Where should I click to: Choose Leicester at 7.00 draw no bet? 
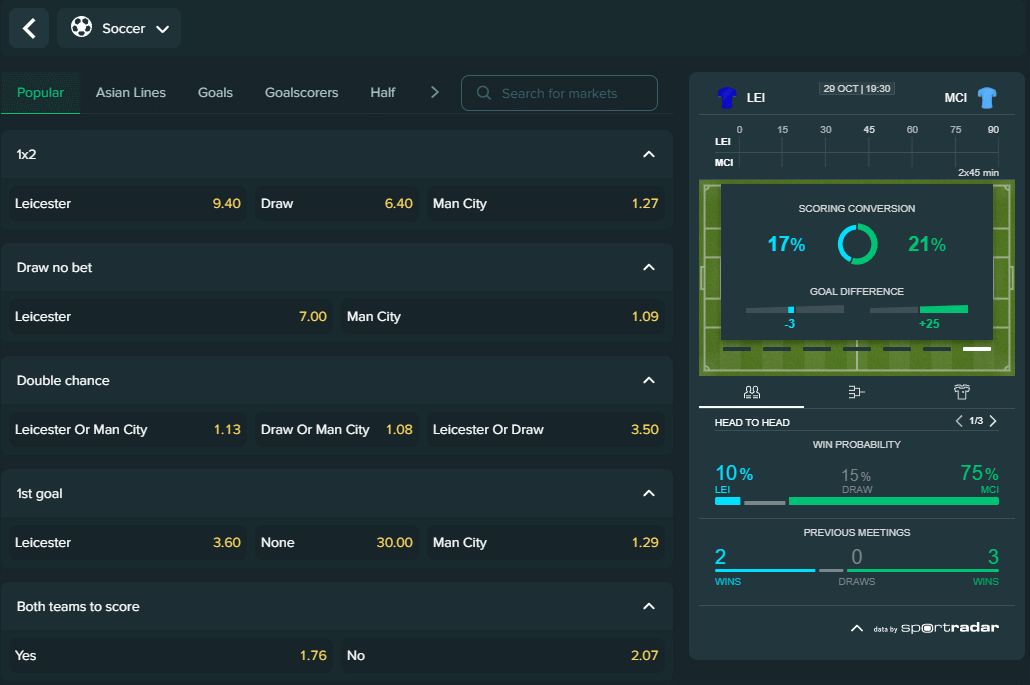tap(171, 317)
